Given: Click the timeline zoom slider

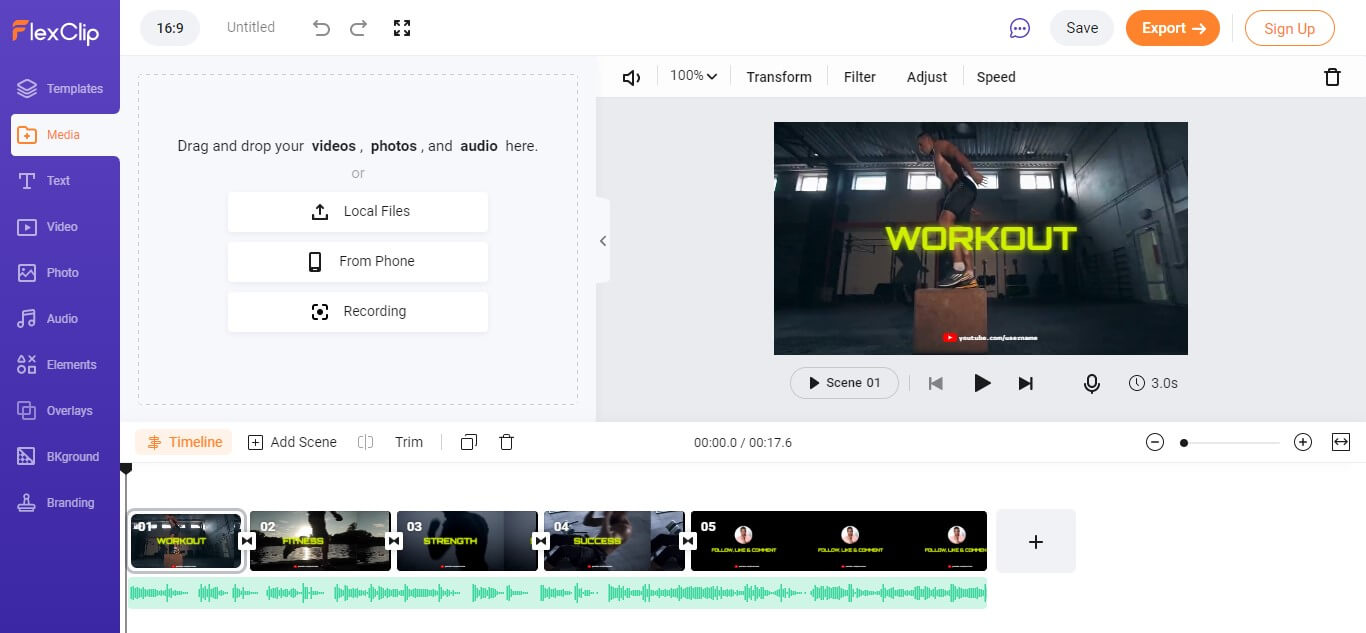Looking at the screenshot, I should tap(1229, 442).
